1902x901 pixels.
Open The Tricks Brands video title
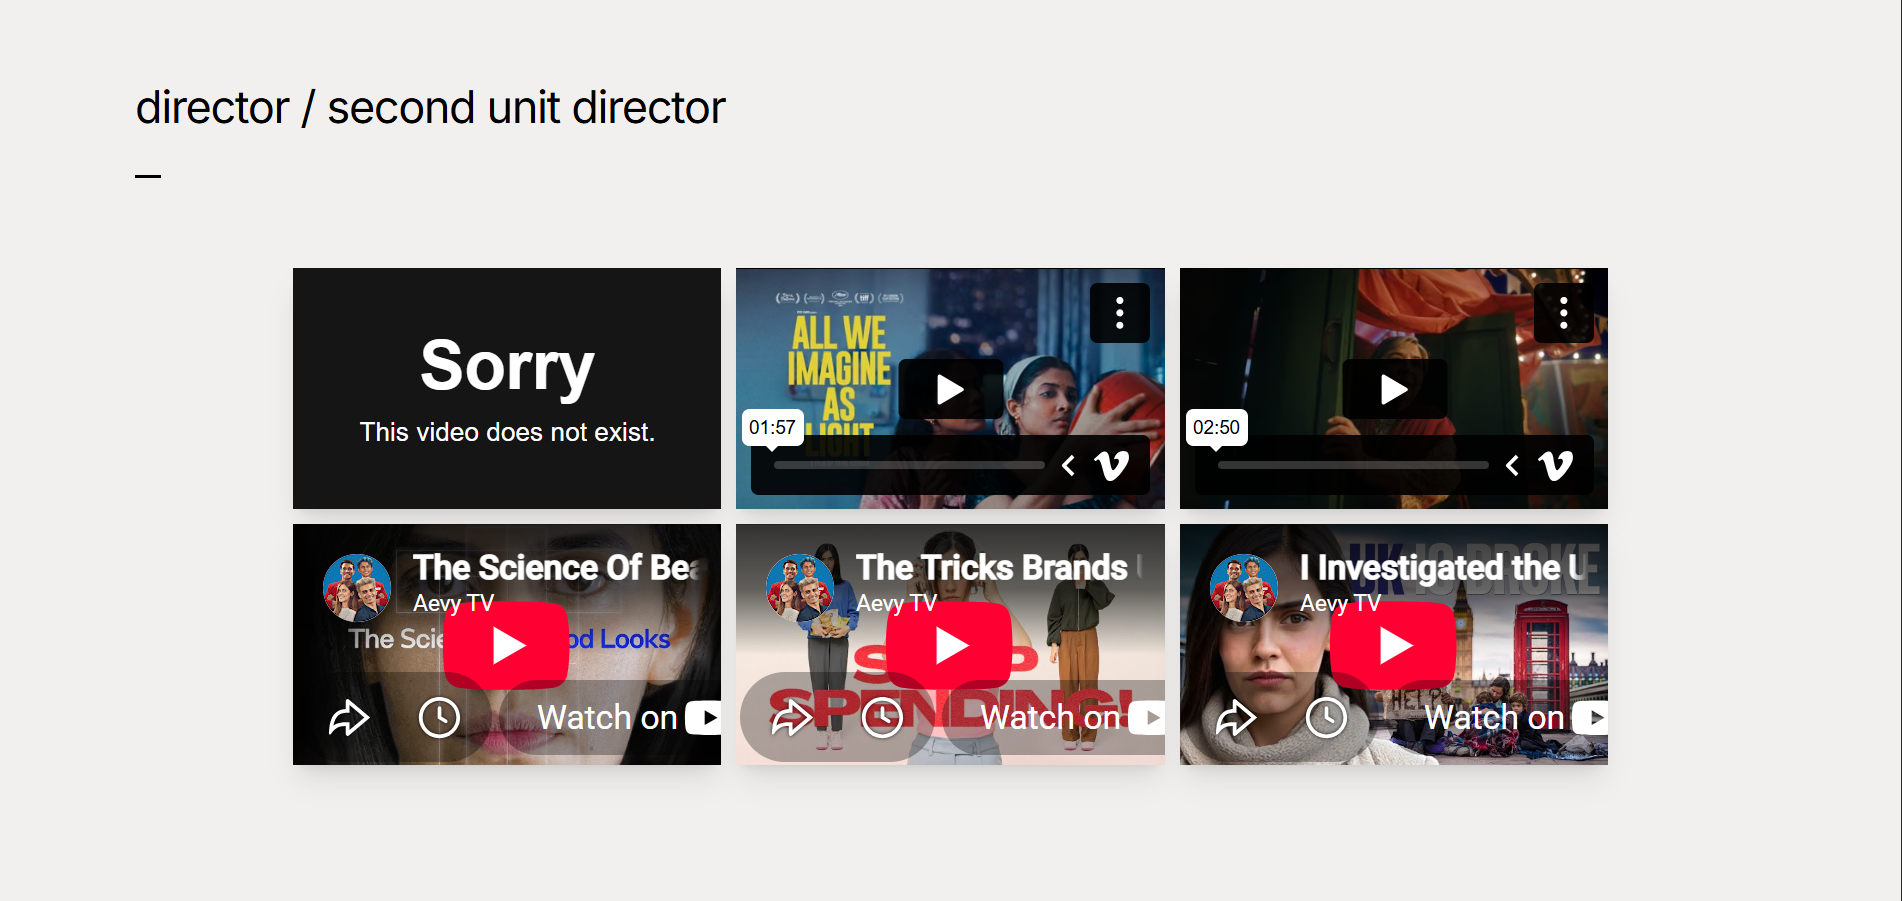point(999,567)
